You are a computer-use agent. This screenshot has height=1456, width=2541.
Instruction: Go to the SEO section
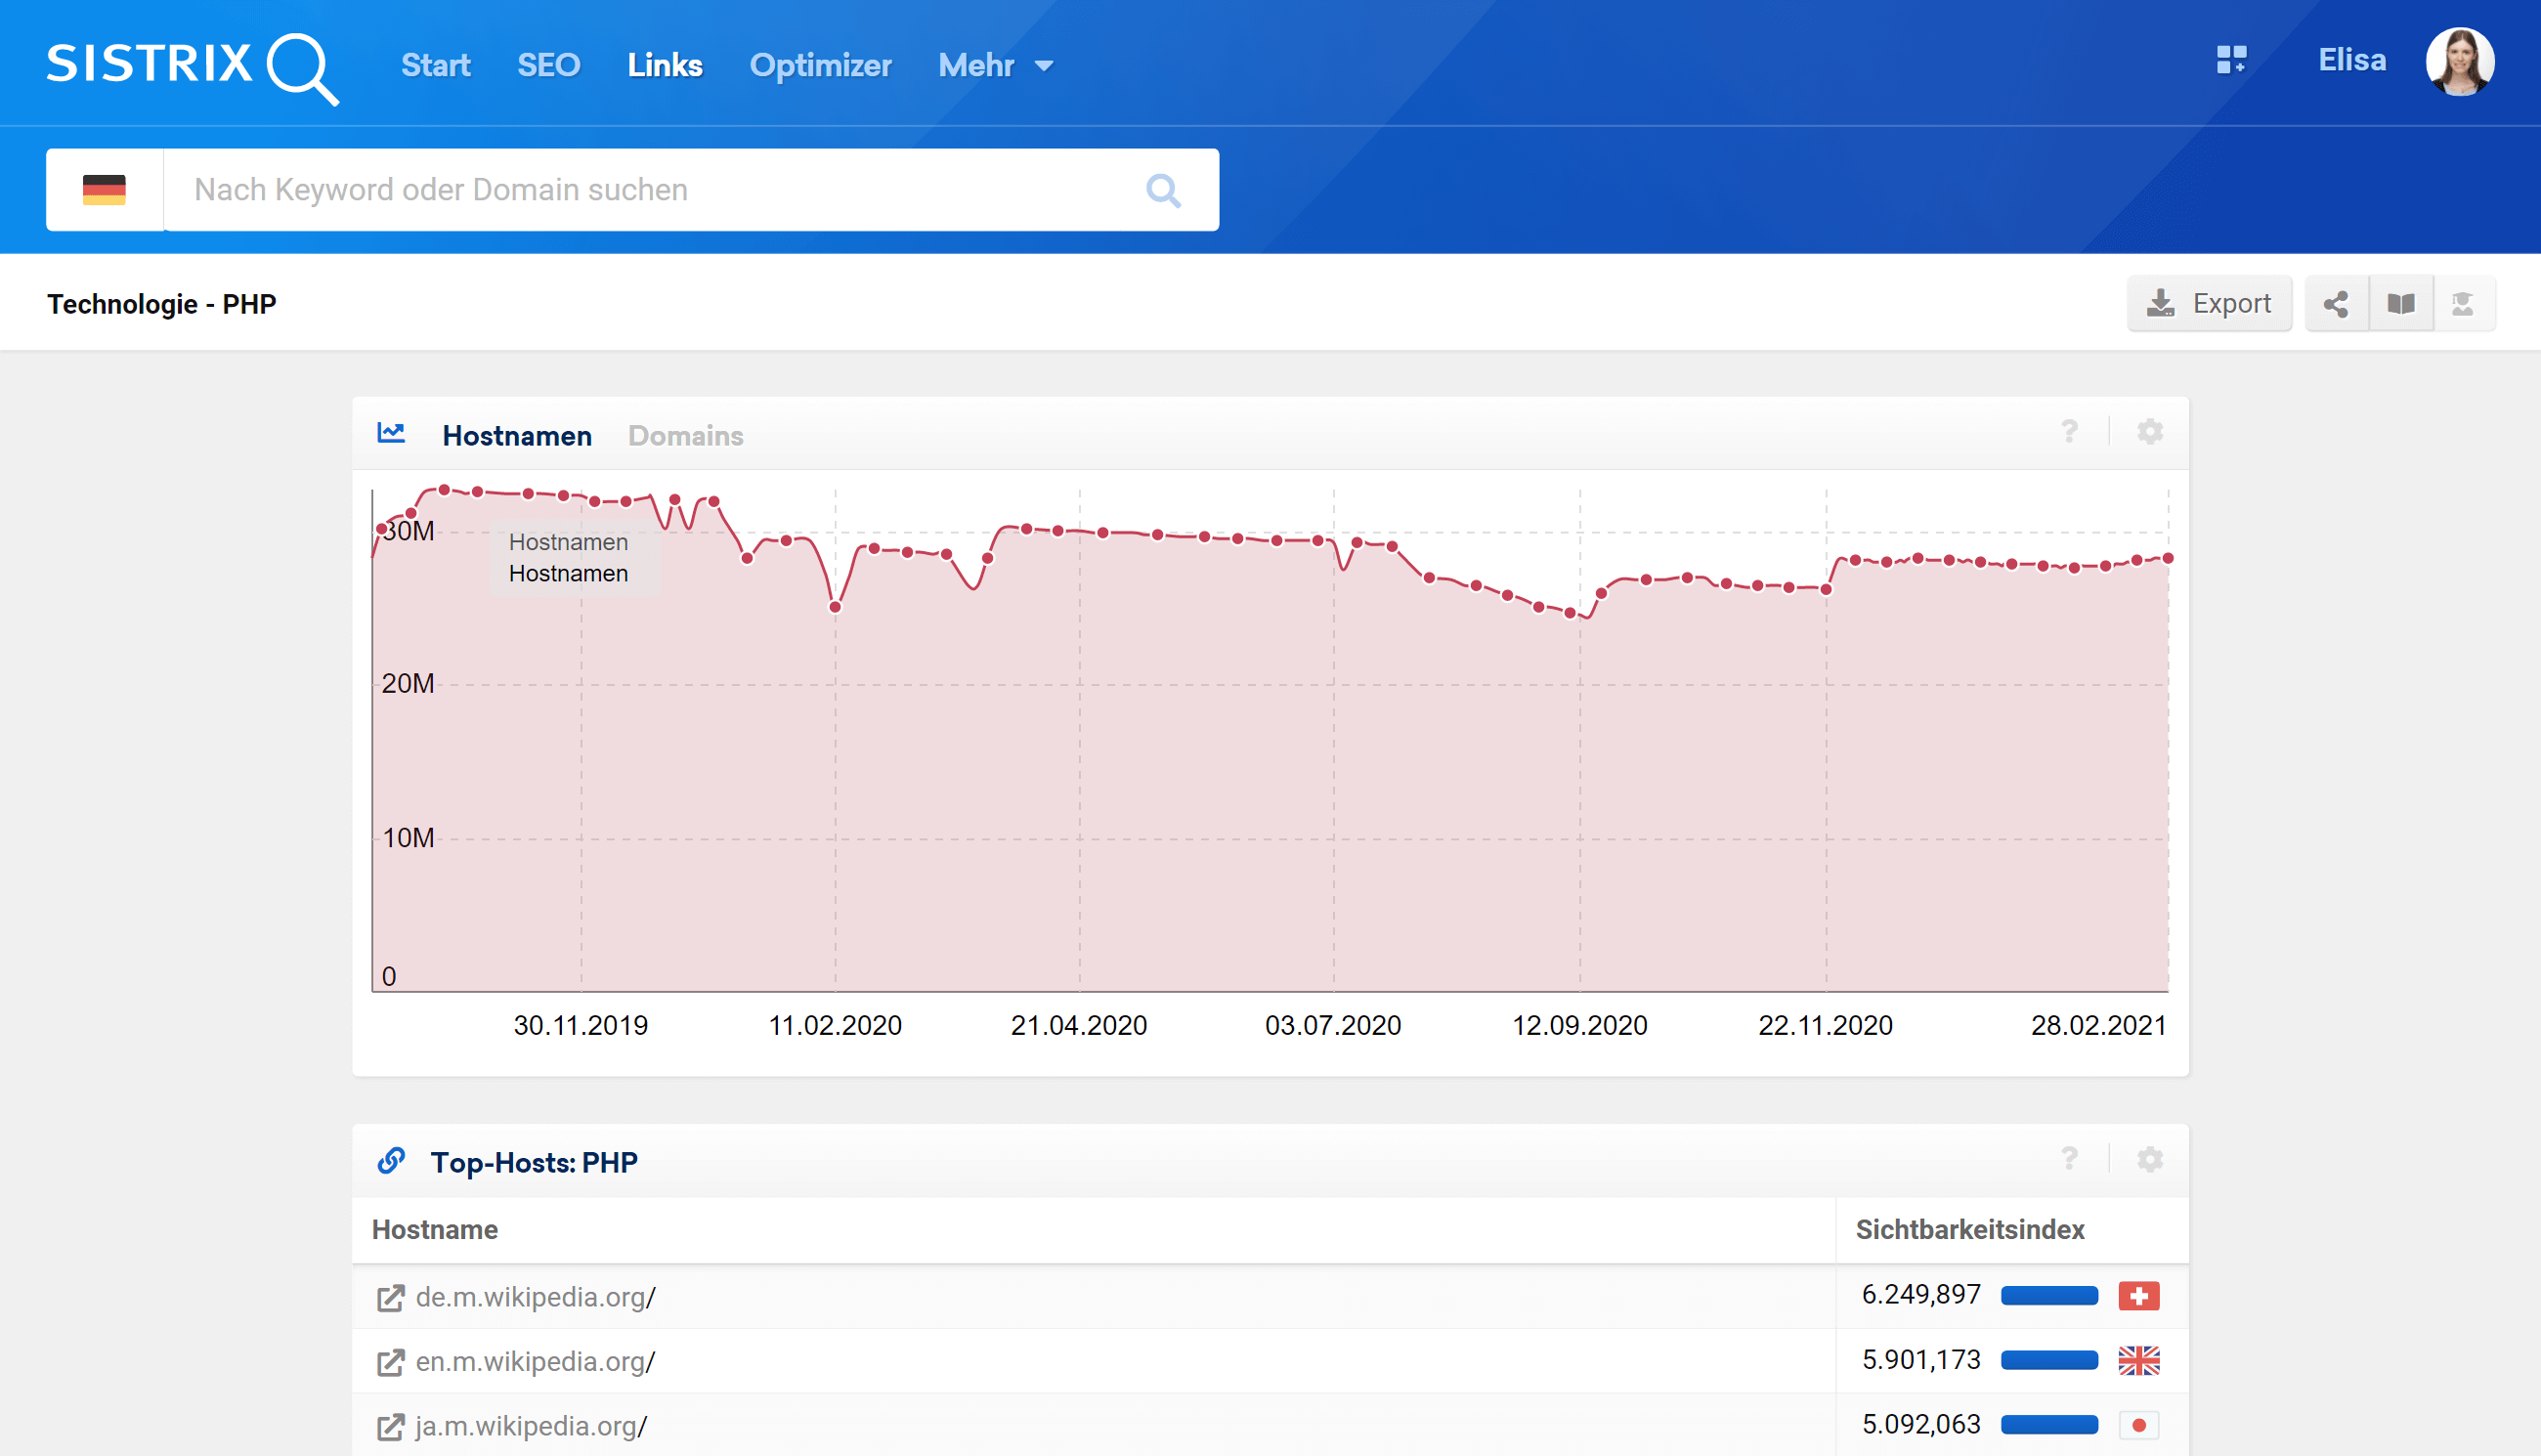[x=548, y=66]
